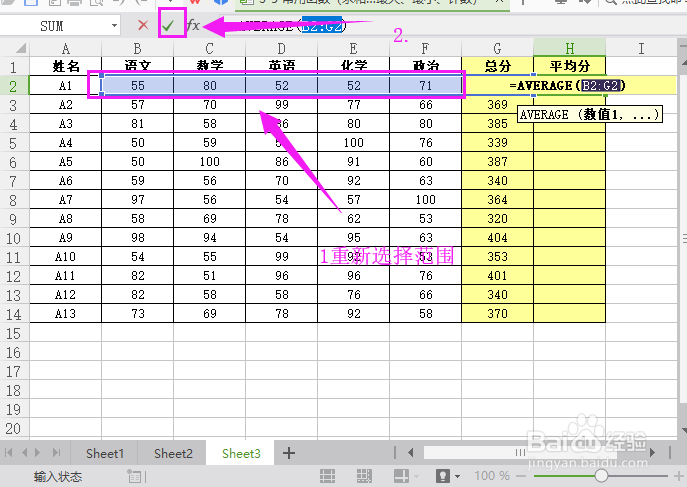Switch to normal view in the status bar

click(x=327, y=476)
